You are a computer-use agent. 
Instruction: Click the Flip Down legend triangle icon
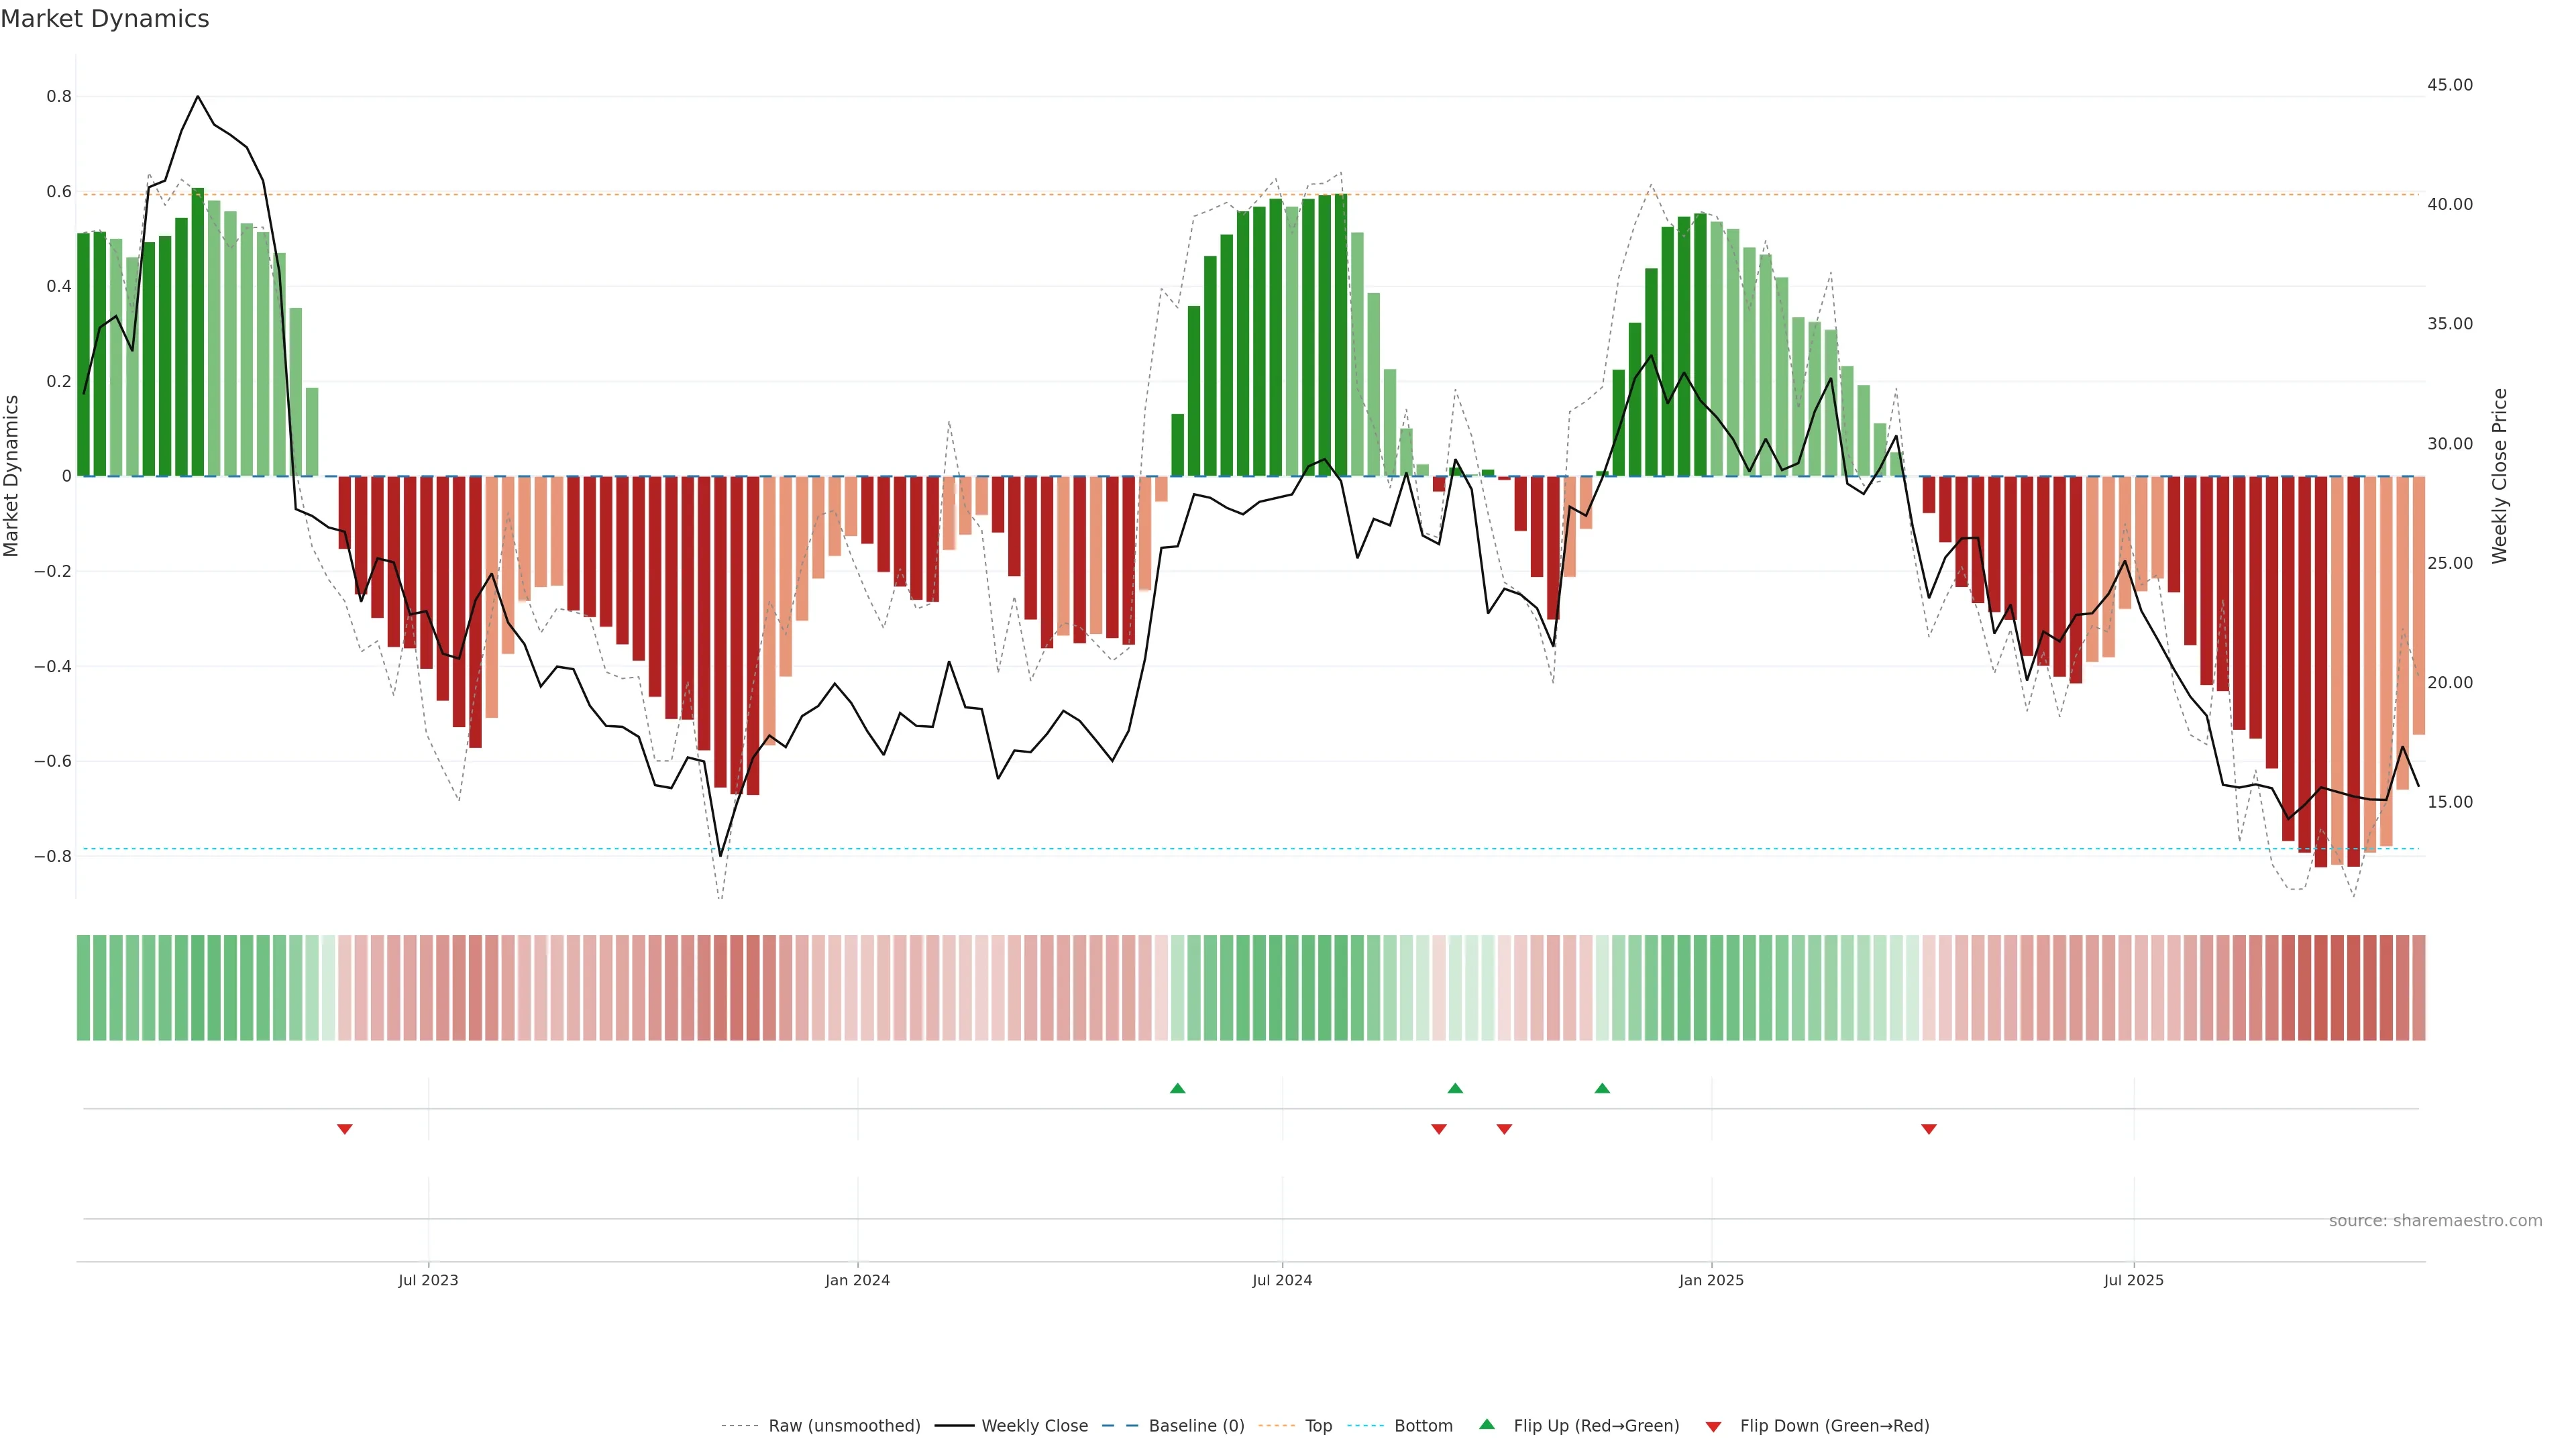(1713, 1426)
